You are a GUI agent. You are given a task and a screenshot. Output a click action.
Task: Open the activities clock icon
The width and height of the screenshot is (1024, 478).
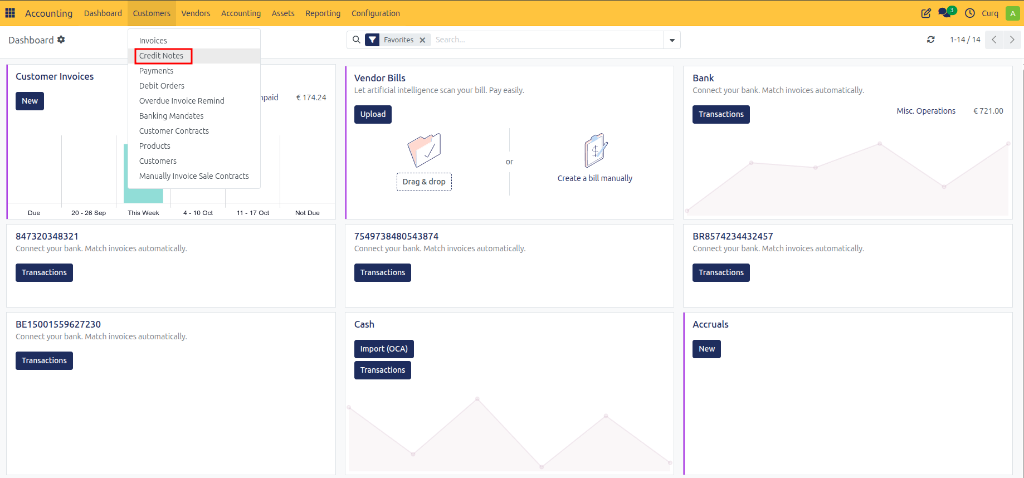tap(970, 13)
